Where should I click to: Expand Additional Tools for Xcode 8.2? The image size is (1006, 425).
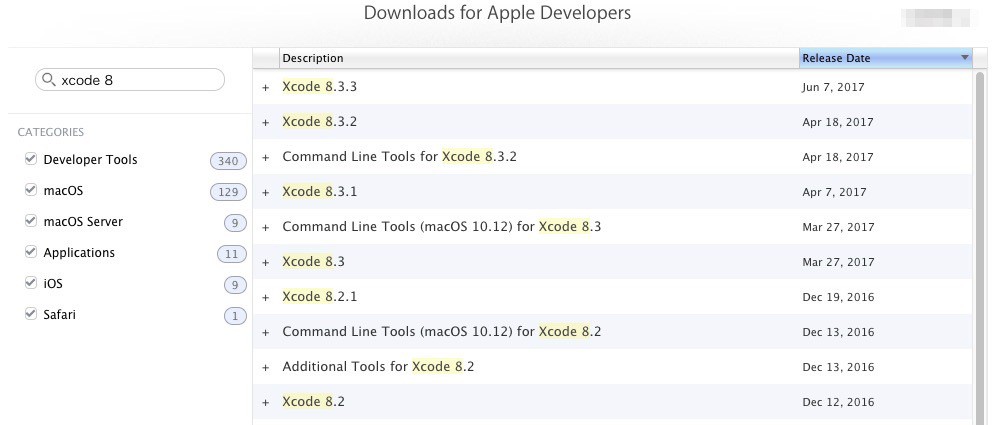tap(266, 368)
